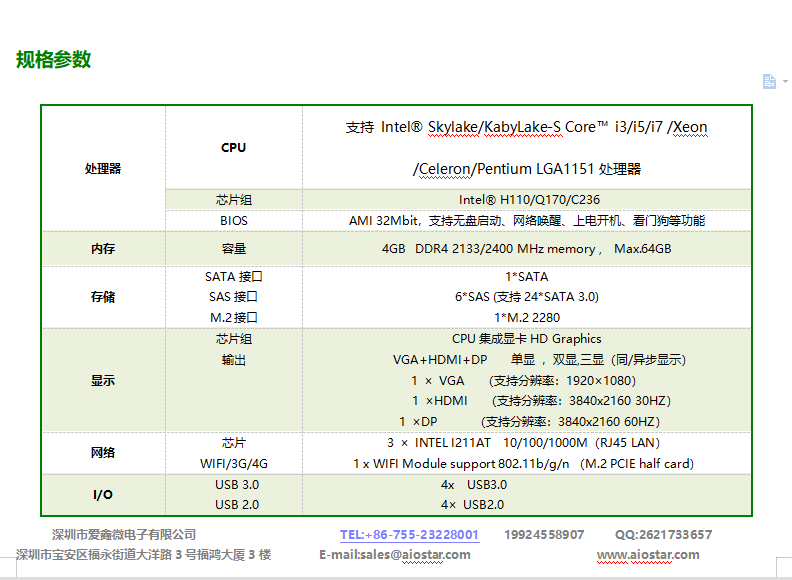The width and height of the screenshot is (792, 580).
Task: Open the TEL:+86-755-23228001 phone link
Action: pyautogui.click(x=409, y=535)
